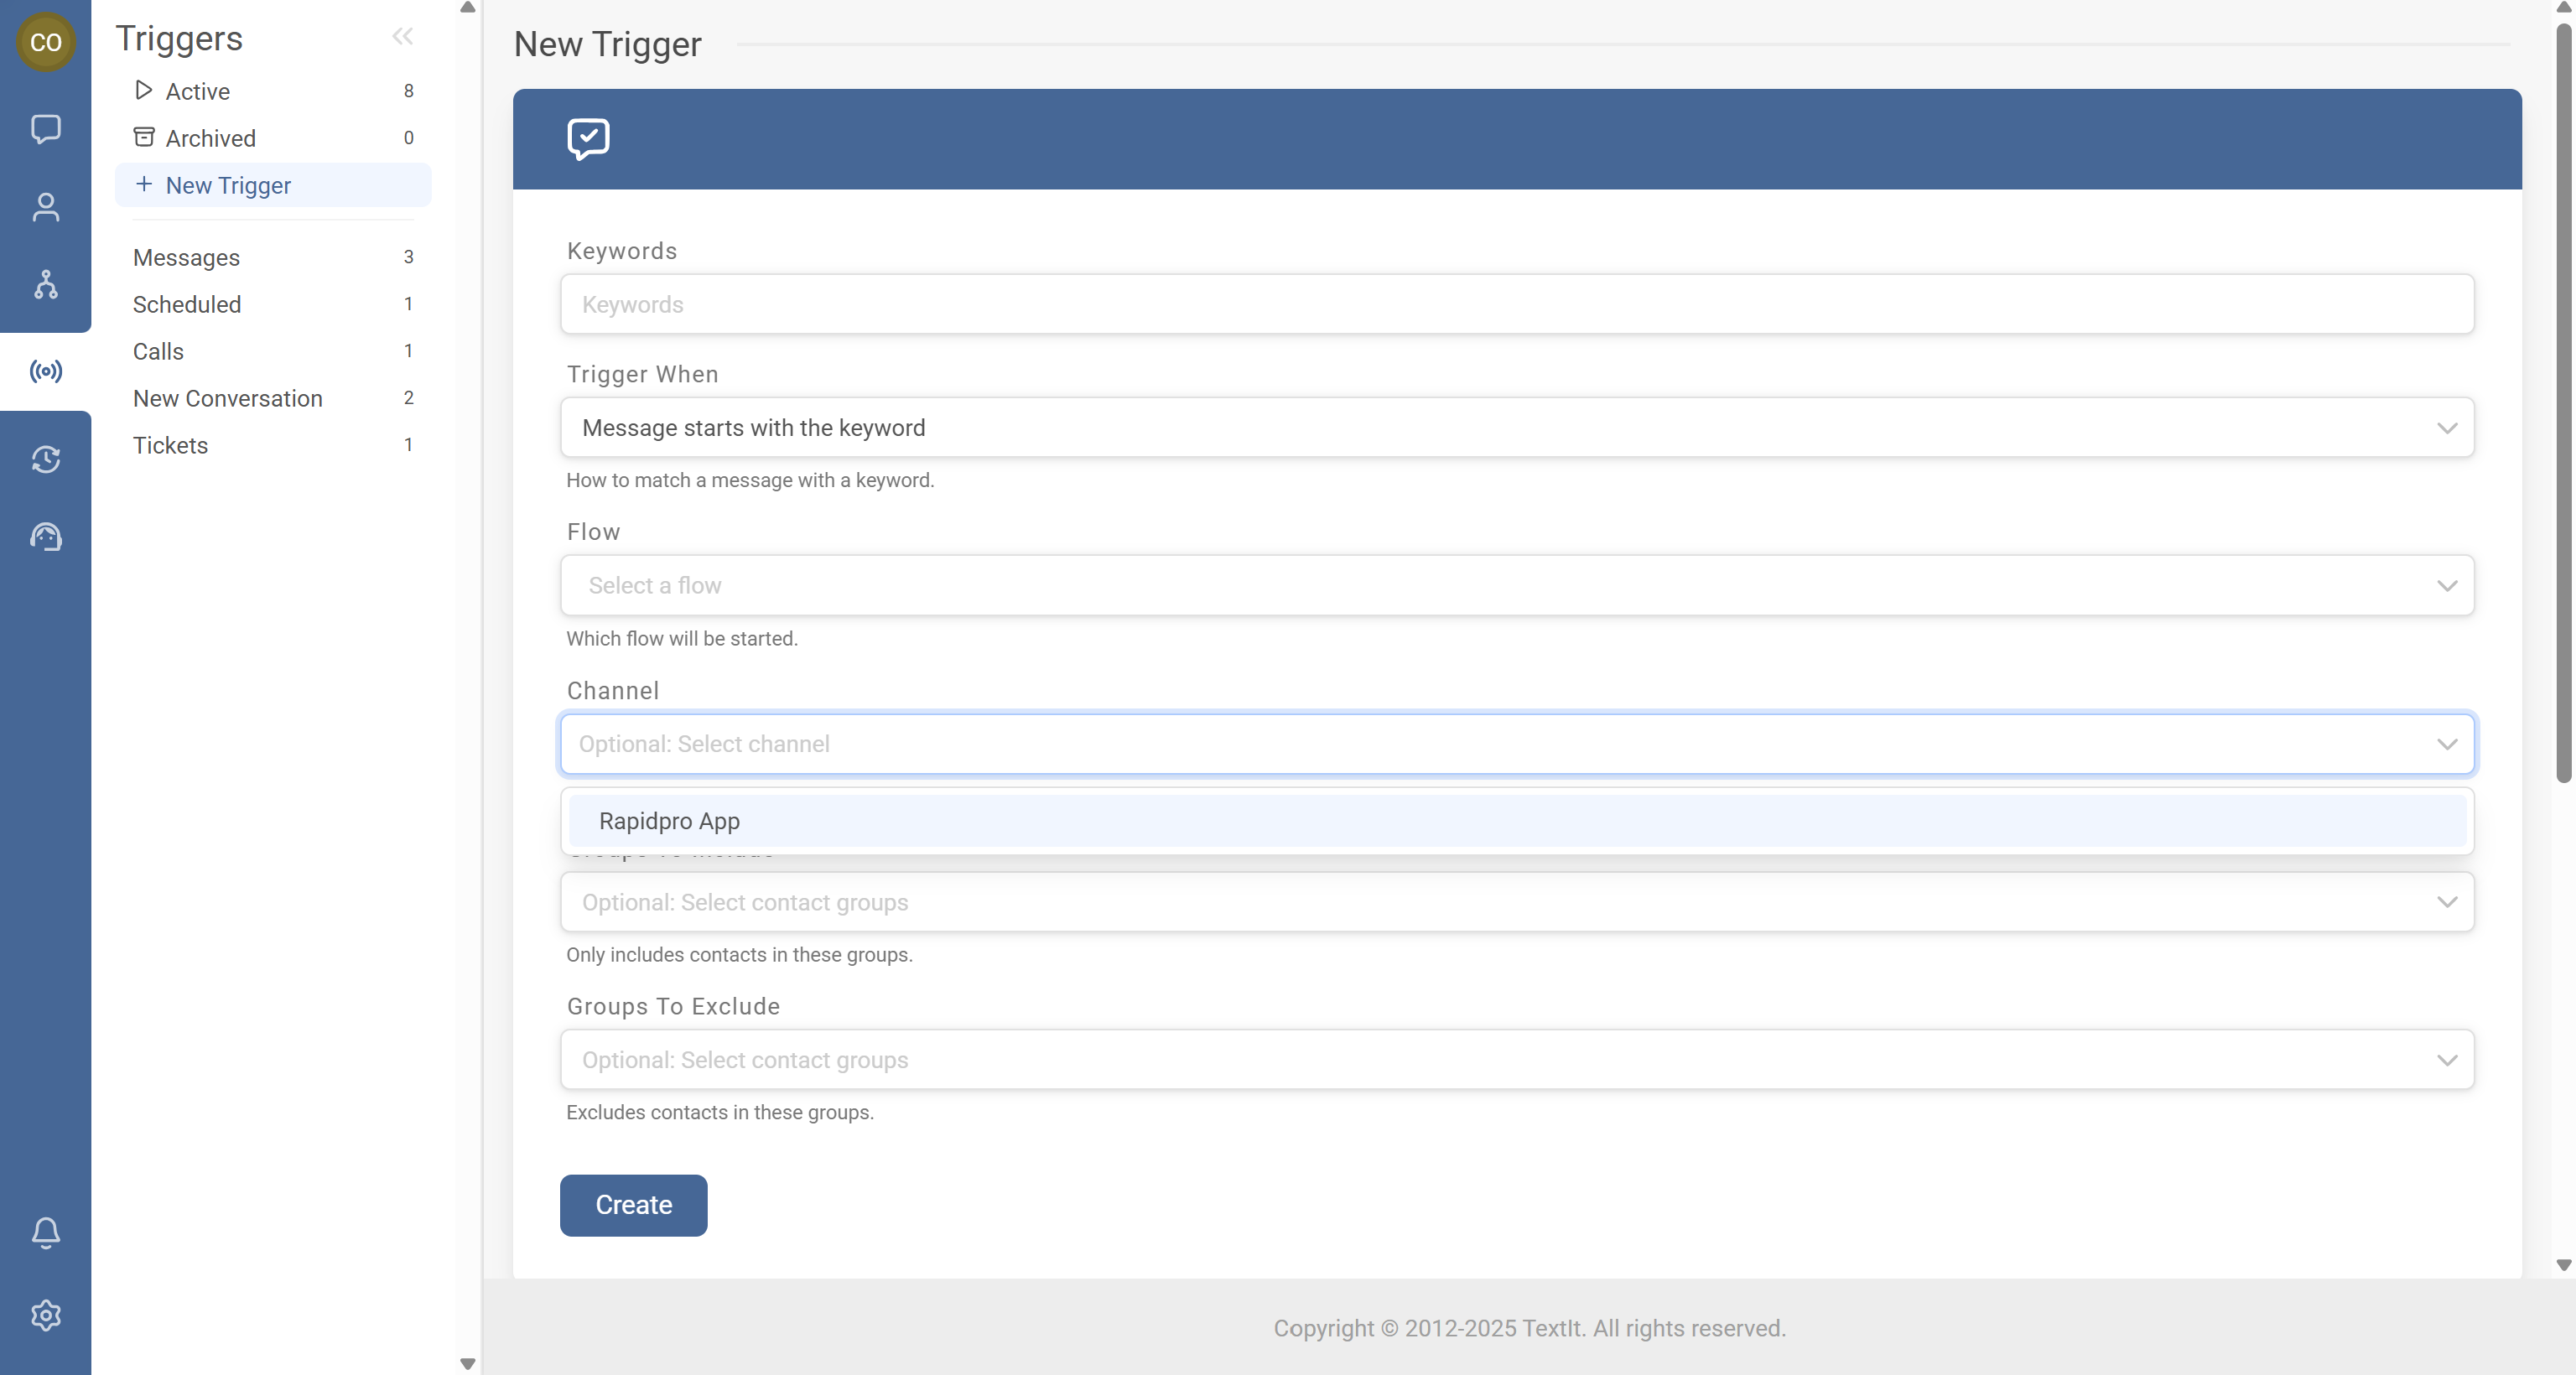Open the notifications bell icon
This screenshot has width=2576, height=1375.
[x=45, y=1232]
